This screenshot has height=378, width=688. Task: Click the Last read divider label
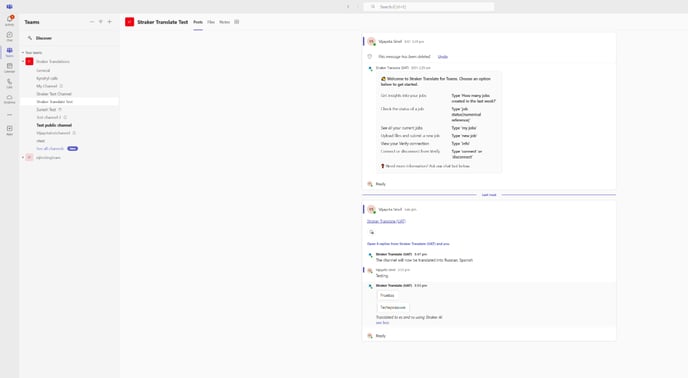tap(489, 194)
